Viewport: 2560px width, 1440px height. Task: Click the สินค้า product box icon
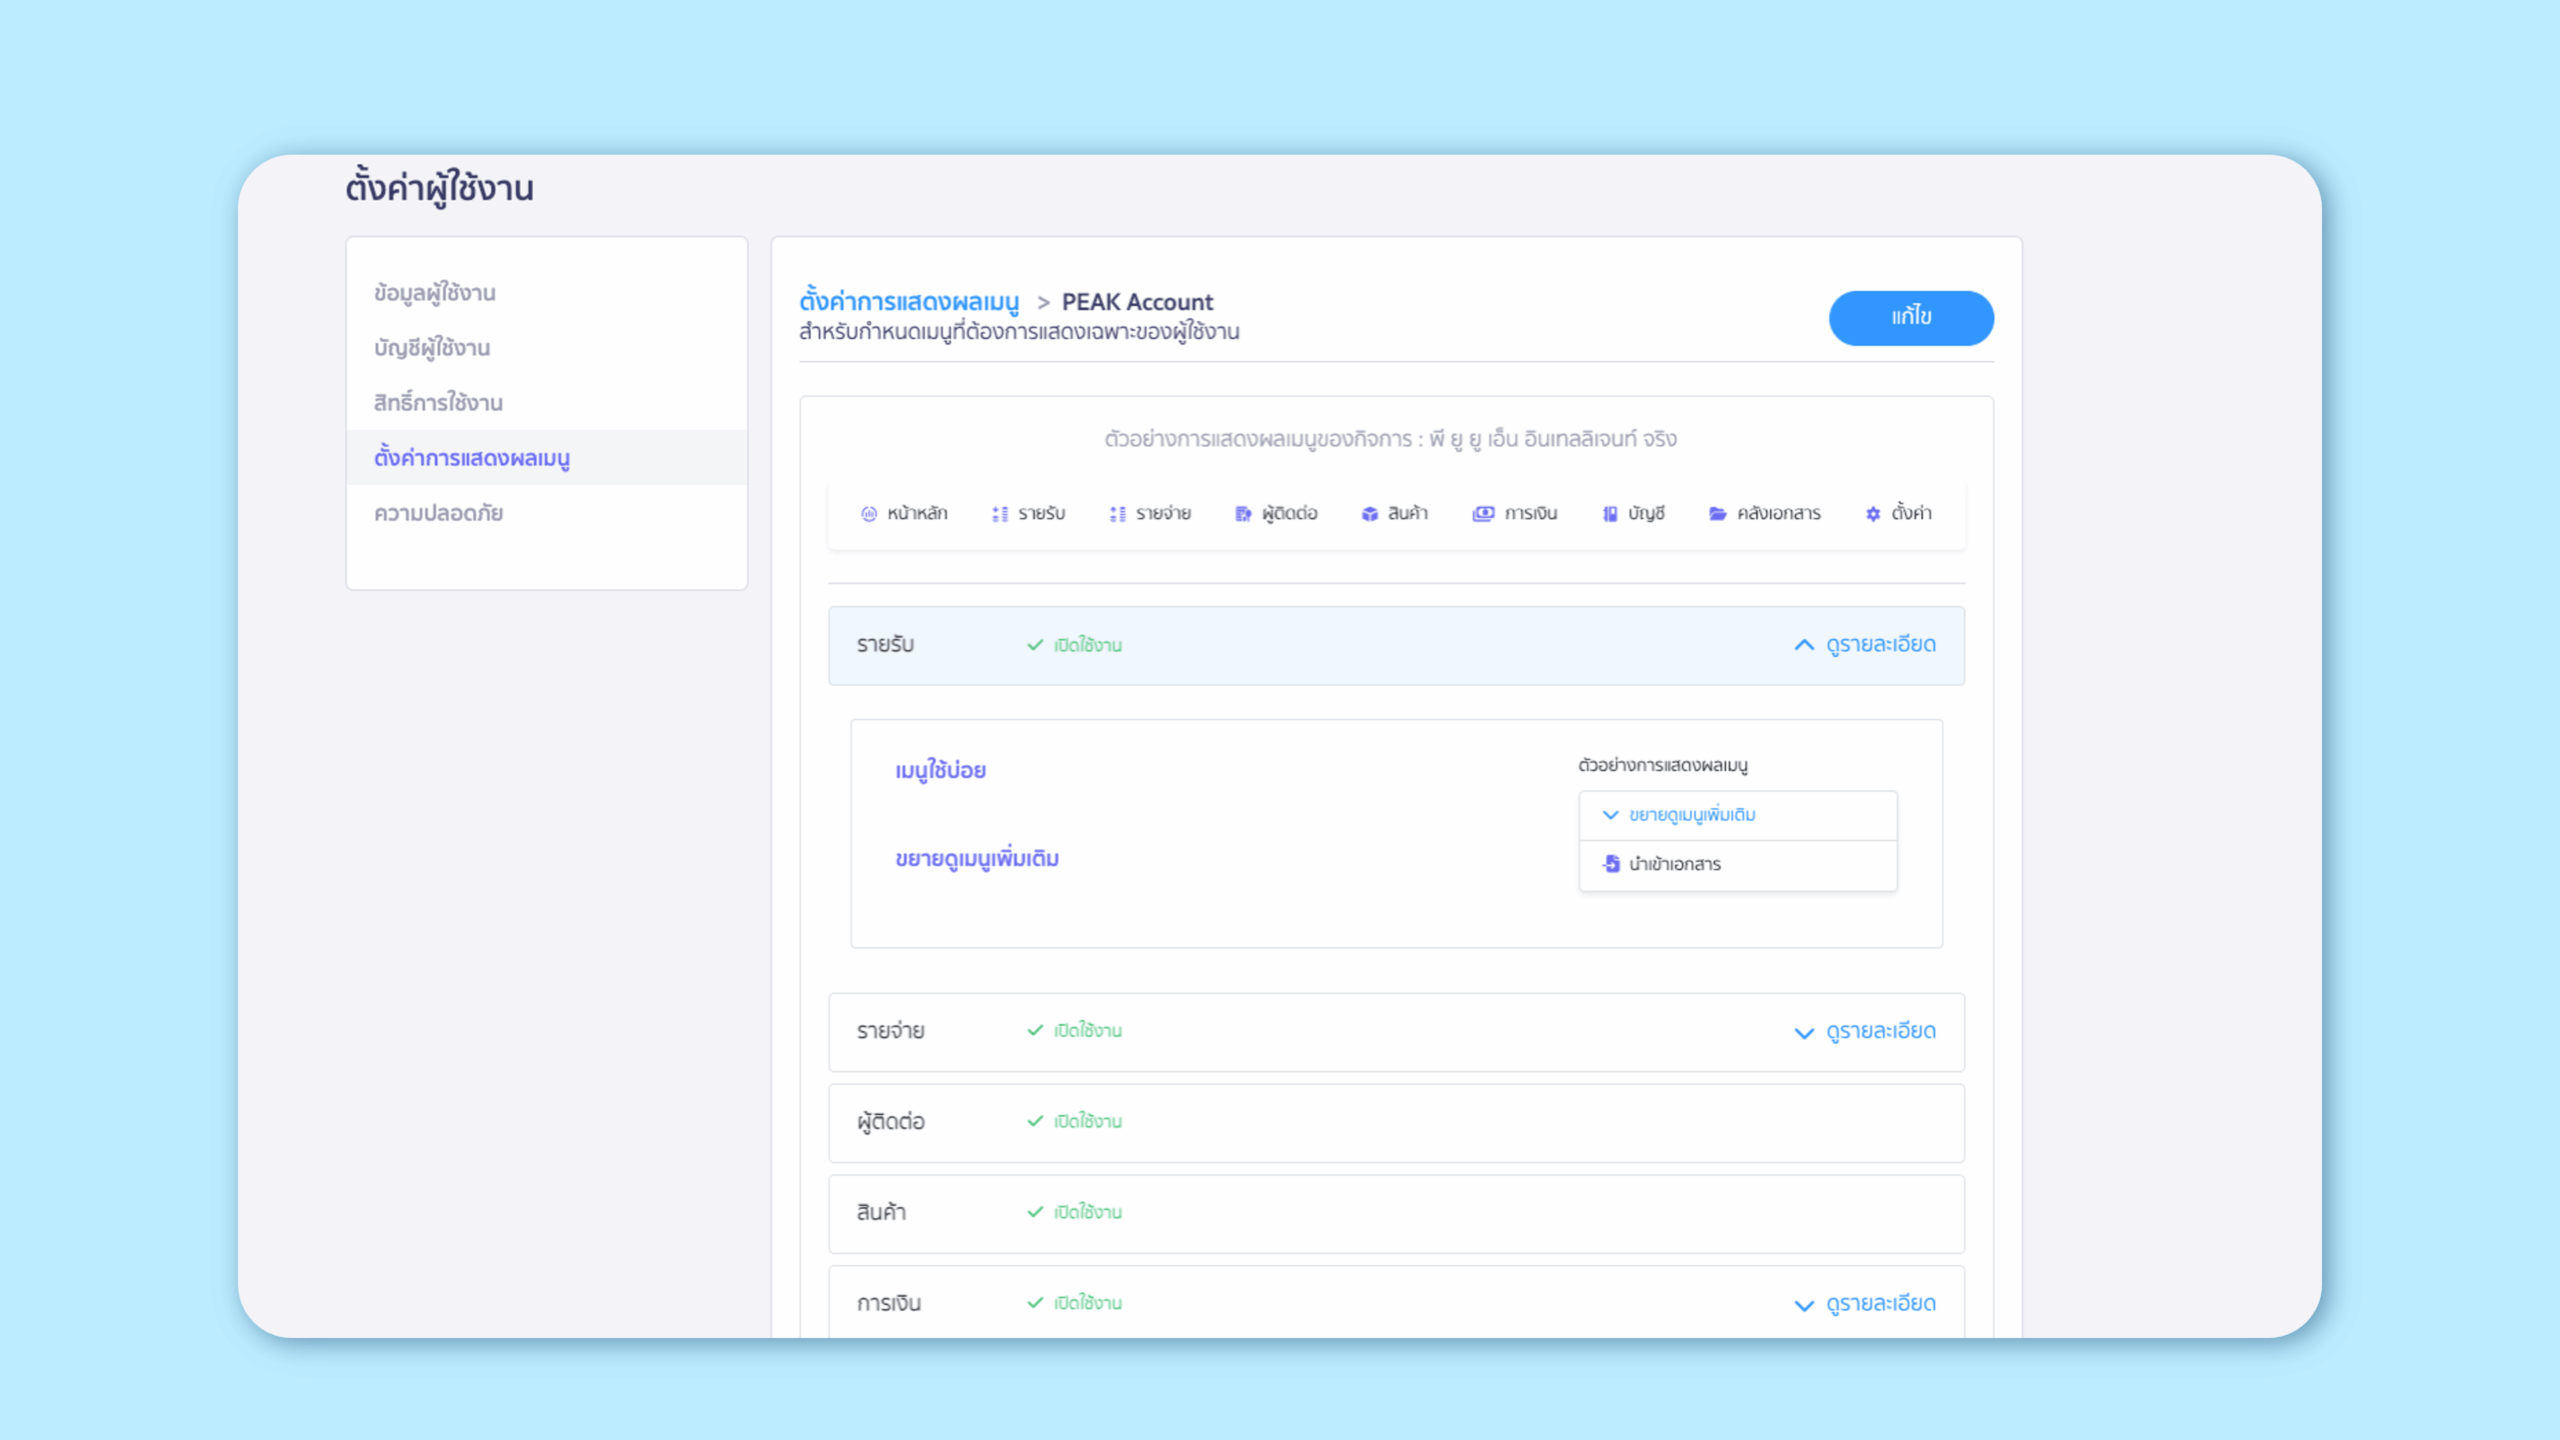(x=1369, y=513)
